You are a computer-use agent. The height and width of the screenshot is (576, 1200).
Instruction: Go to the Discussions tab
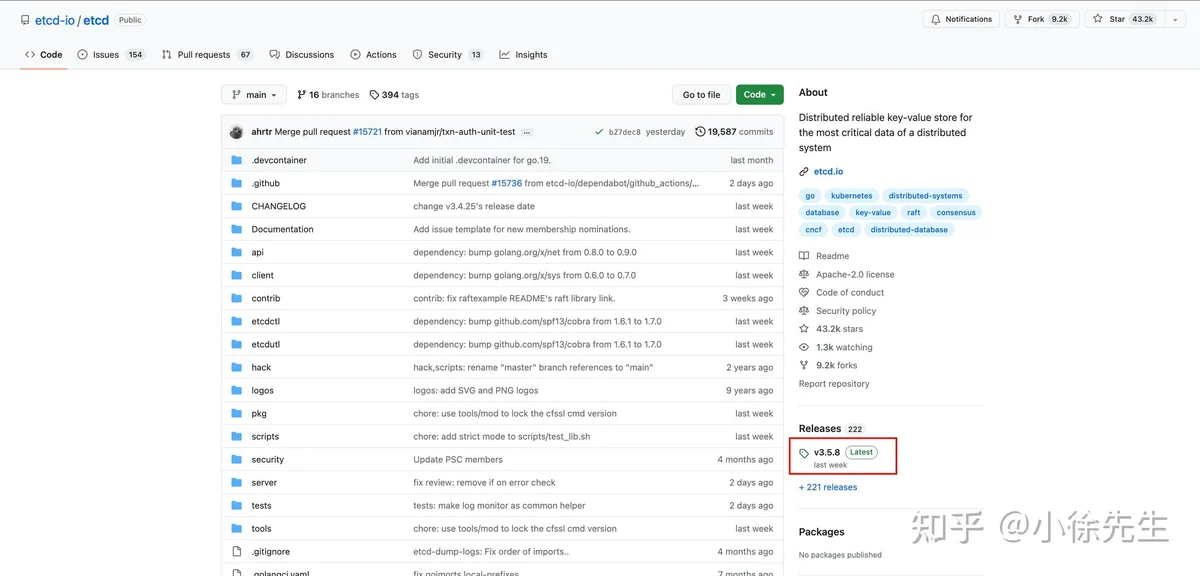[x=302, y=55]
